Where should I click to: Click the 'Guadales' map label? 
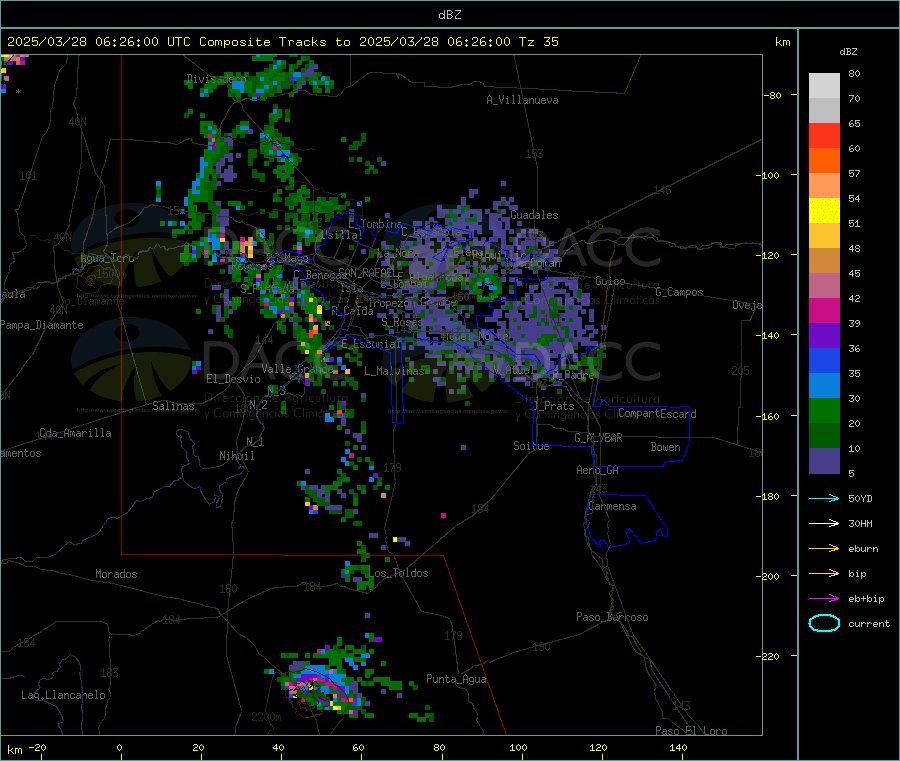tap(534, 215)
